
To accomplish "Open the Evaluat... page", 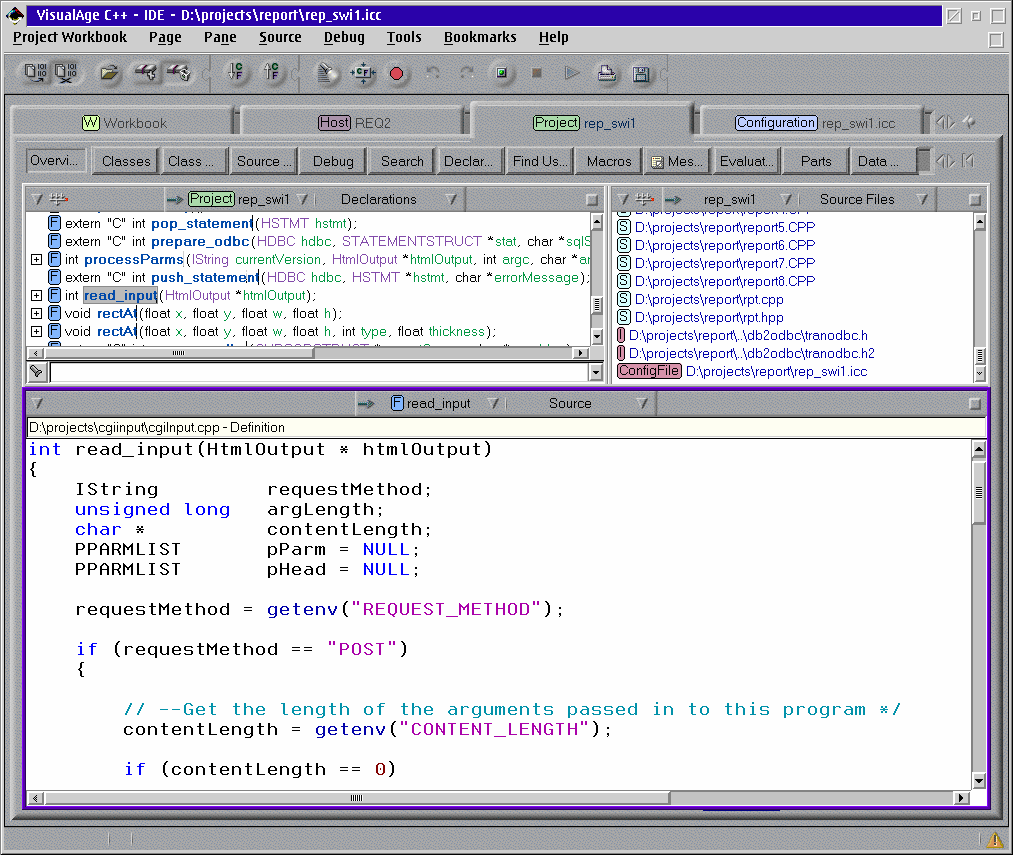I will 747,161.
